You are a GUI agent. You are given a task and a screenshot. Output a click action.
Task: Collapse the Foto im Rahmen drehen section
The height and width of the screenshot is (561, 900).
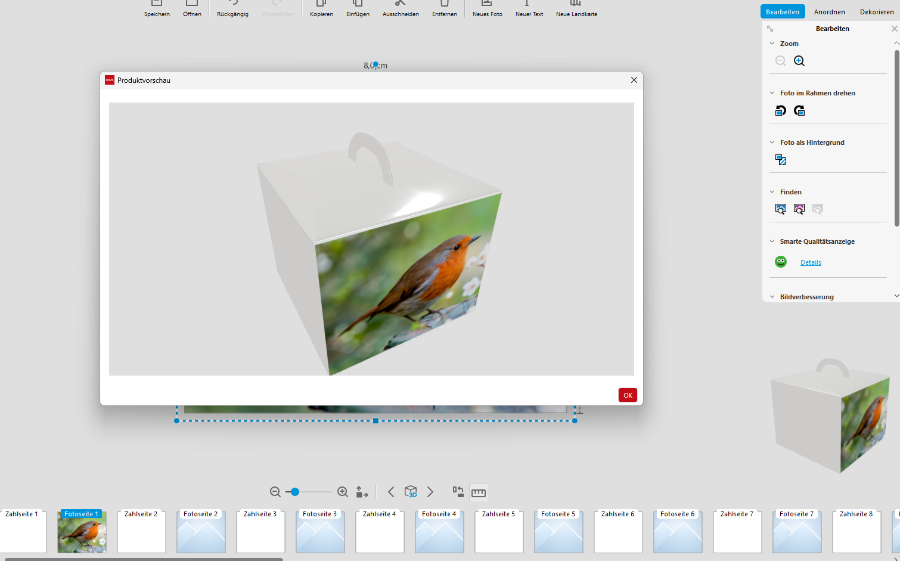click(x=772, y=93)
